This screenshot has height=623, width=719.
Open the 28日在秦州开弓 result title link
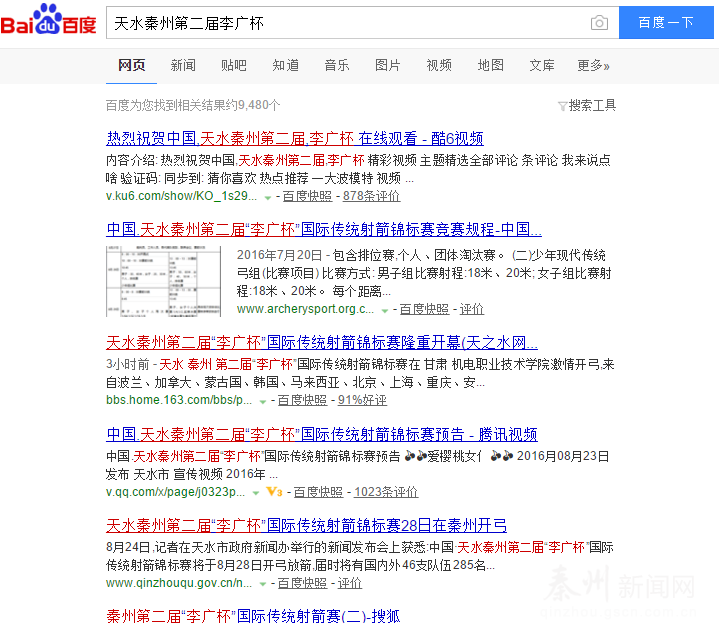coord(306,525)
